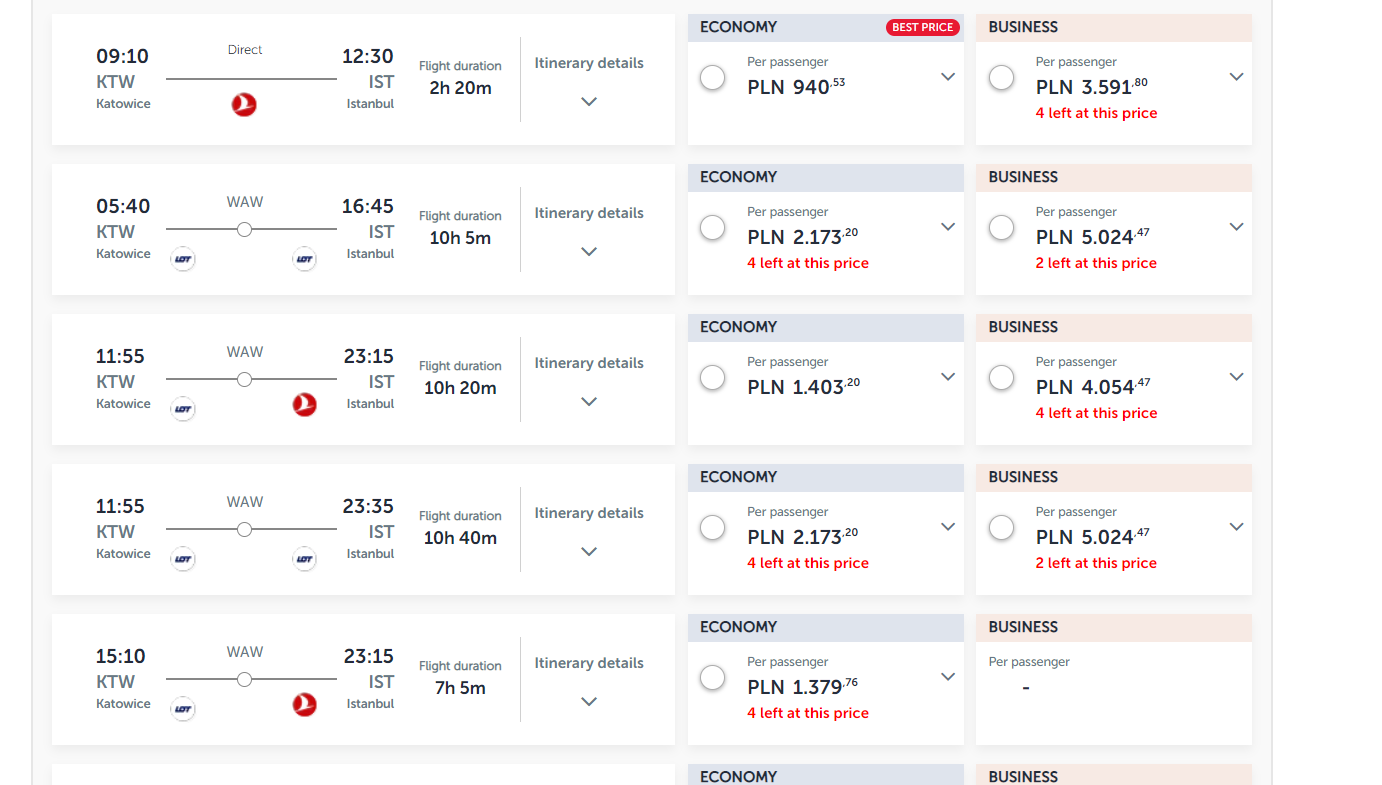Click second LOT logo on 05:40 flight
Image resolution: width=1382 pixels, height=785 pixels.
point(304,259)
